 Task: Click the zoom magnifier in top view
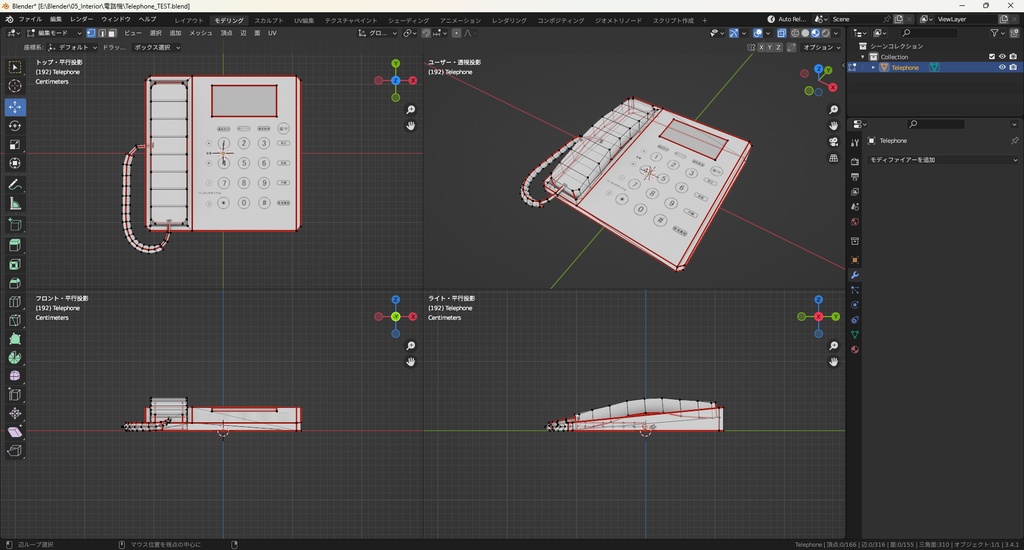coord(411,110)
